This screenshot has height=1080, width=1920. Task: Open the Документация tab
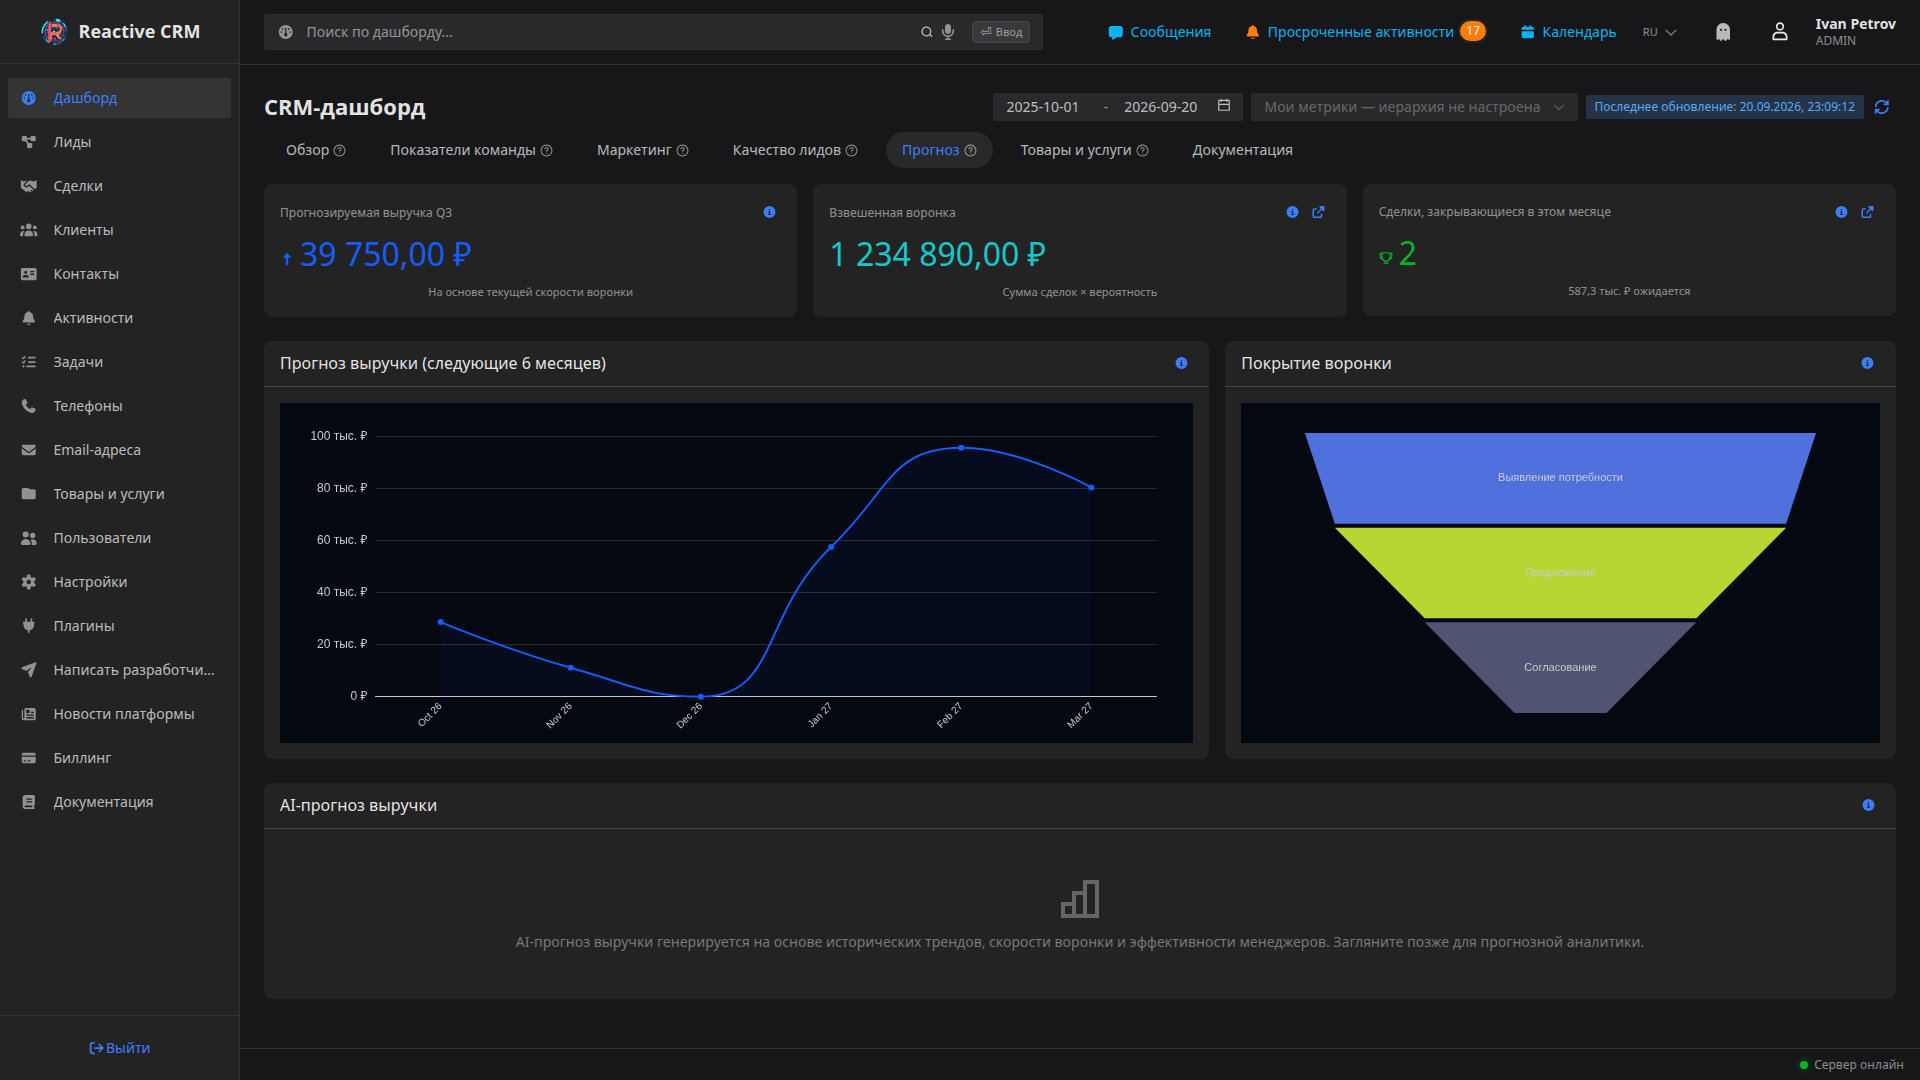click(1242, 150)
